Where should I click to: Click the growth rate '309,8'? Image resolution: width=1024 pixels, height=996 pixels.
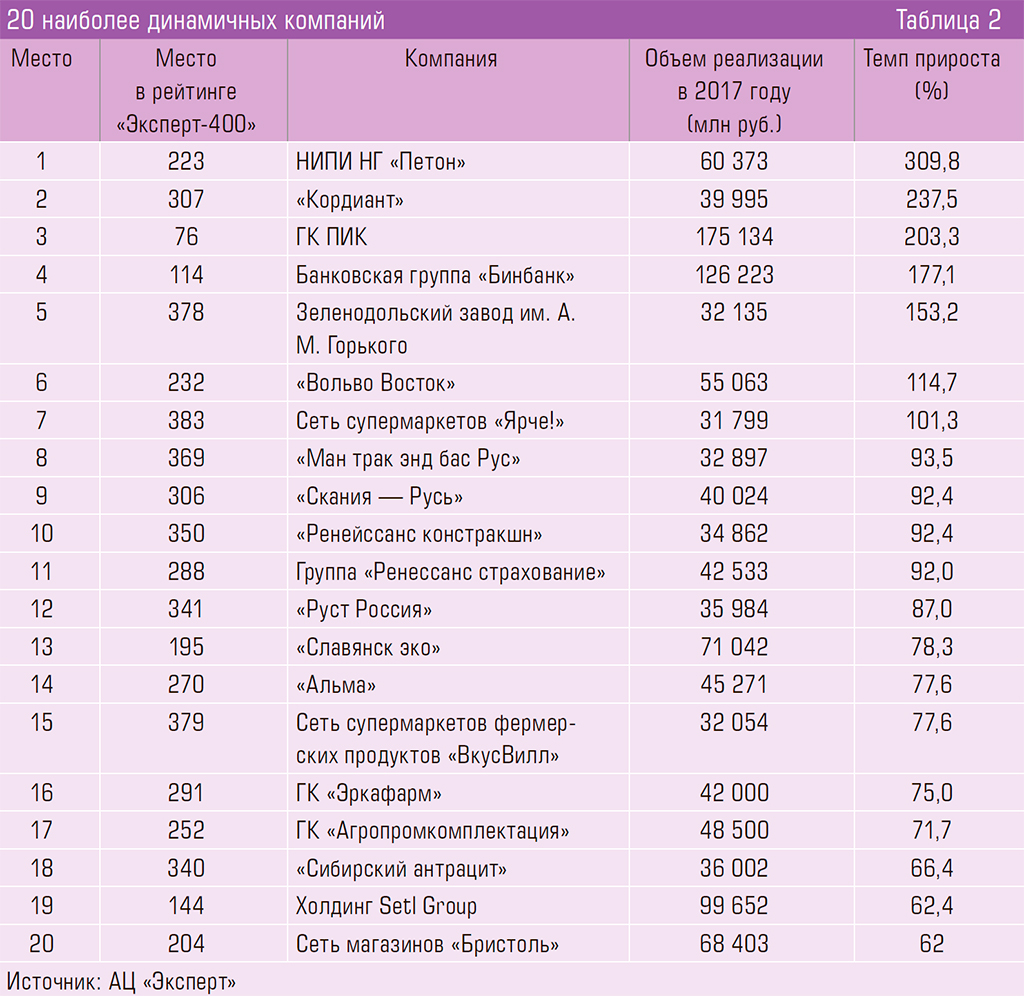932,161
